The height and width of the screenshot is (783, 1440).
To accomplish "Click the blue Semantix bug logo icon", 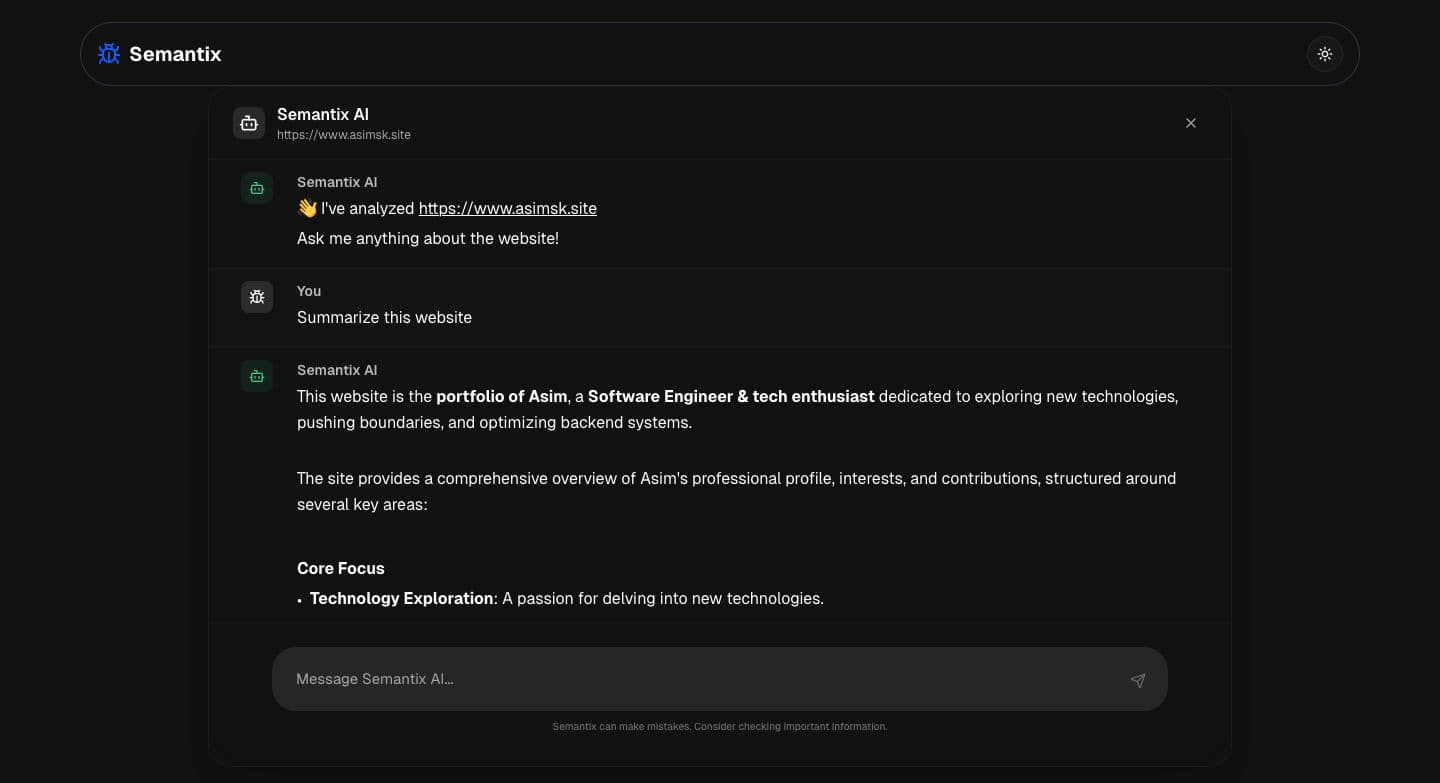I will 108,54.
